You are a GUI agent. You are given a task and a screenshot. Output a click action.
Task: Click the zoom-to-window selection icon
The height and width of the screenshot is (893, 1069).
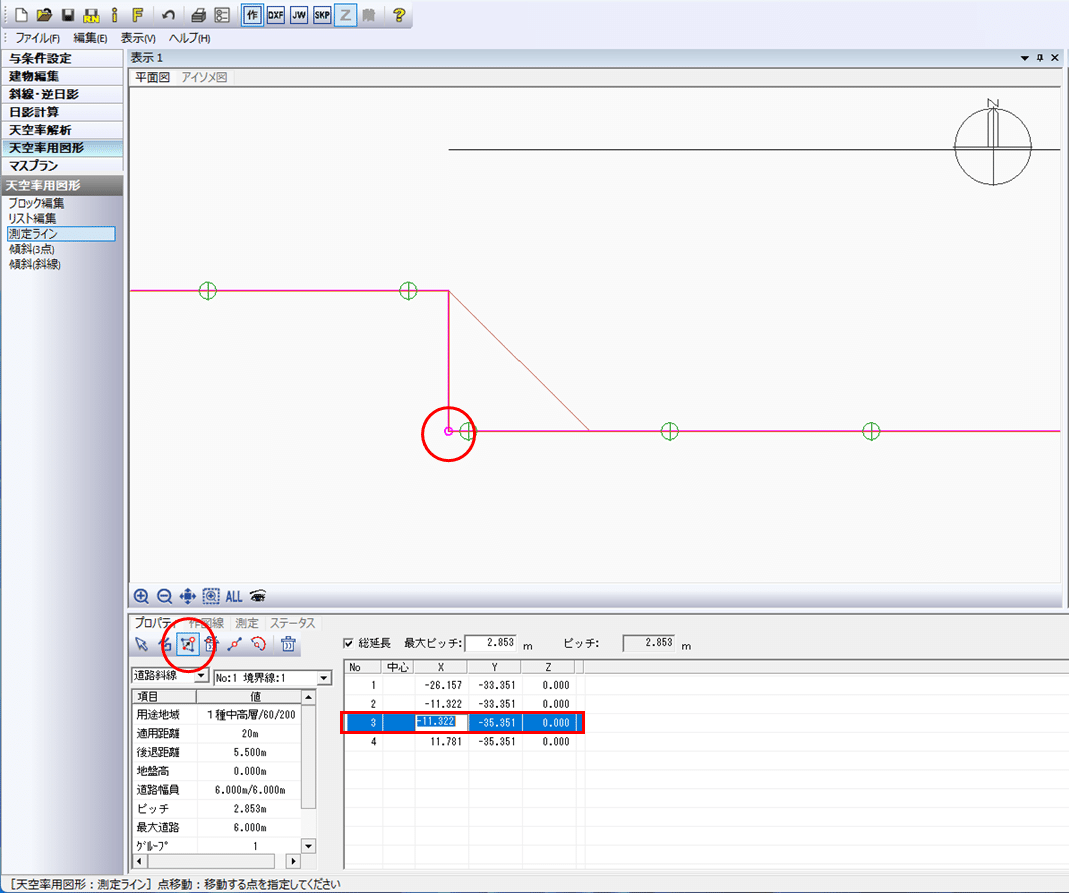click(x=211, y=596)
